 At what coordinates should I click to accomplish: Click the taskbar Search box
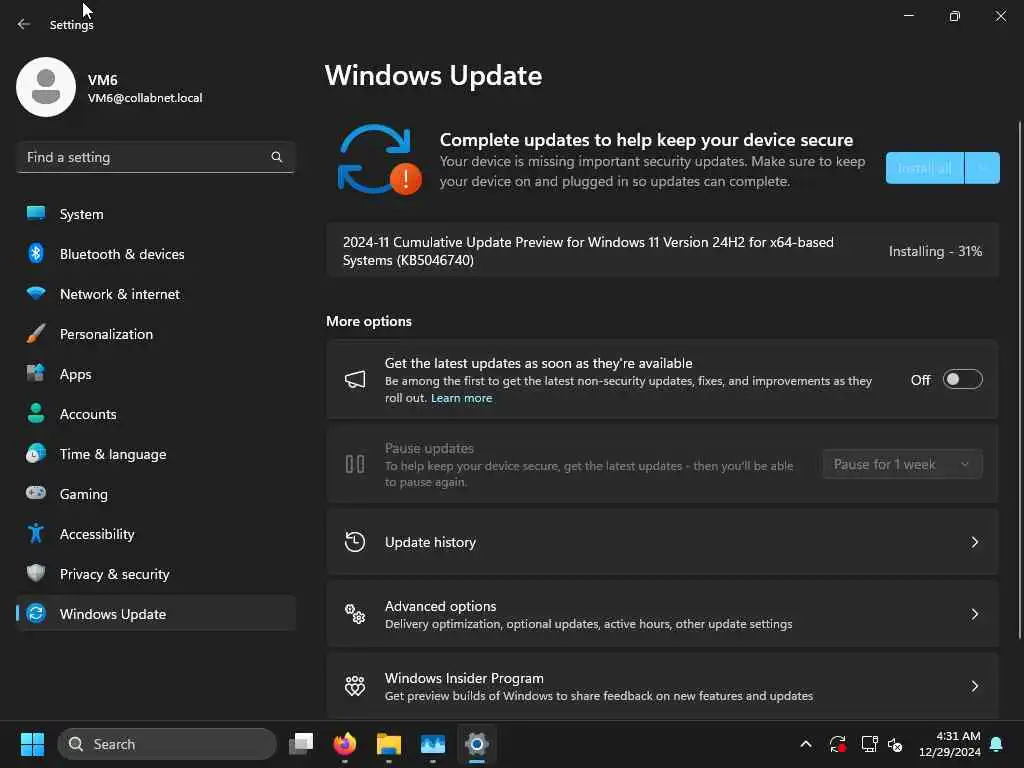167,744
